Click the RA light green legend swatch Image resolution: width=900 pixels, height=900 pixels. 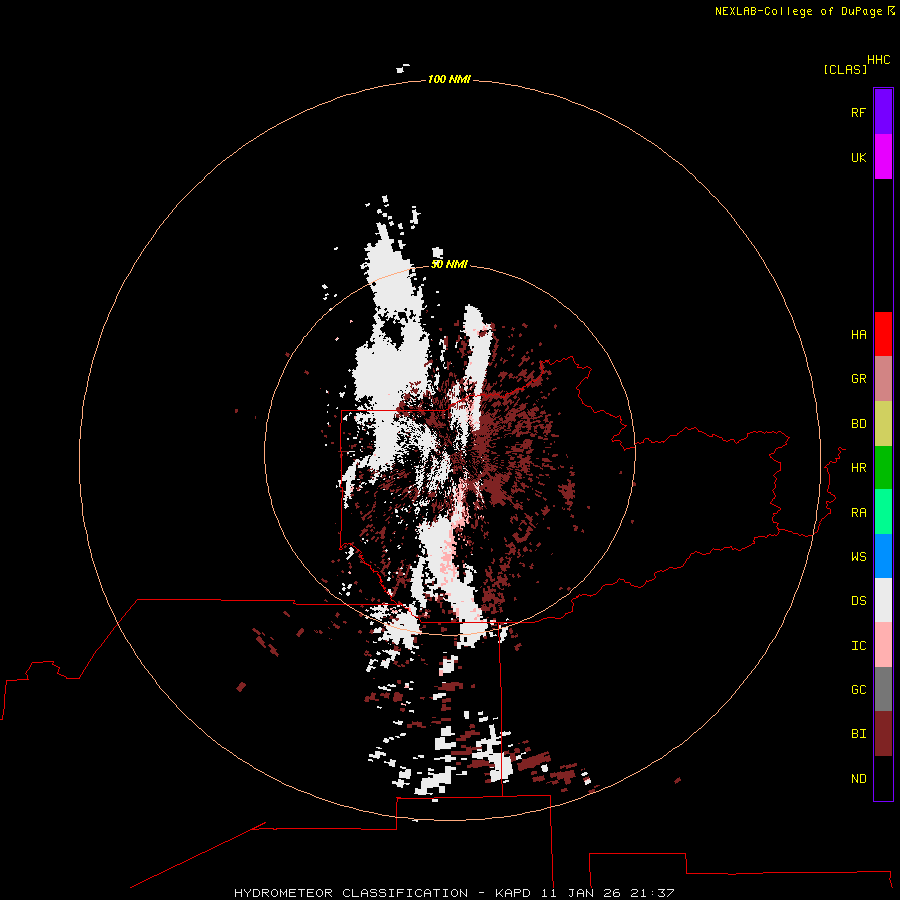point(883,512)
